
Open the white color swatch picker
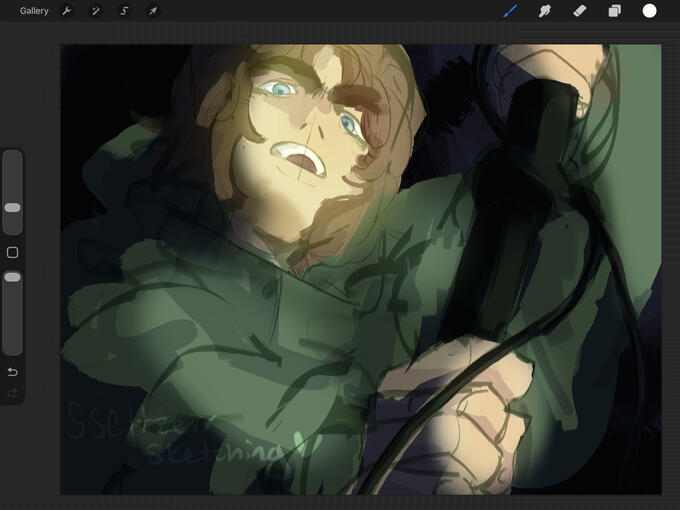[649, 11]
